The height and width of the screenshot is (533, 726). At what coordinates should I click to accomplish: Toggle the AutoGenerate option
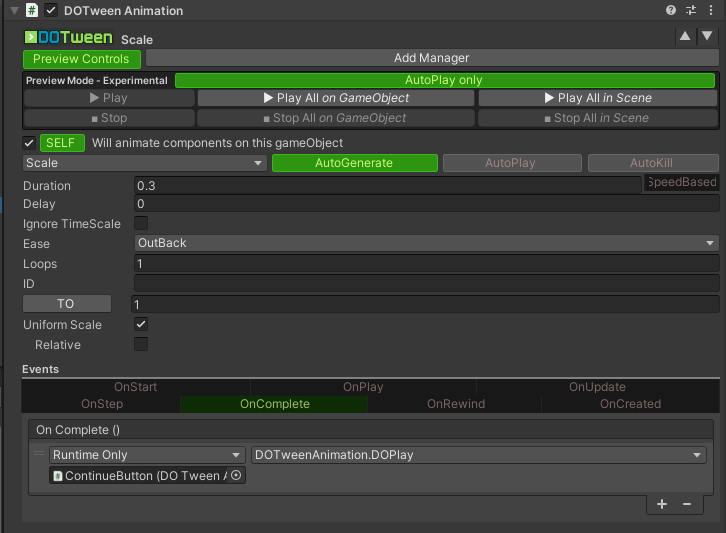[355, 163]
